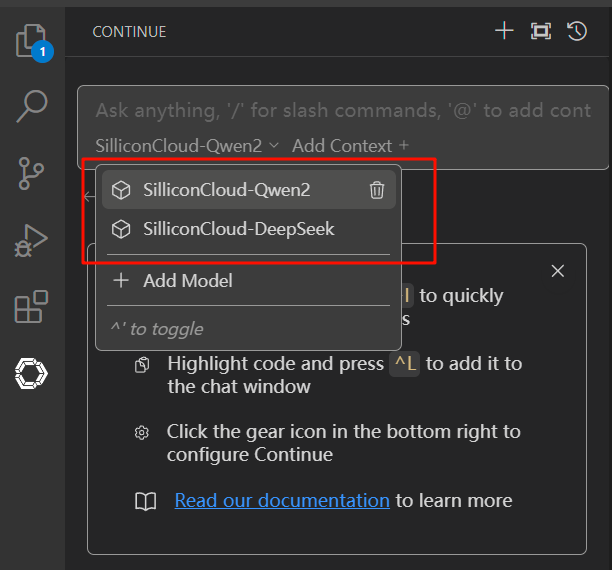Open Continue in full screen mode

point(541,31)
